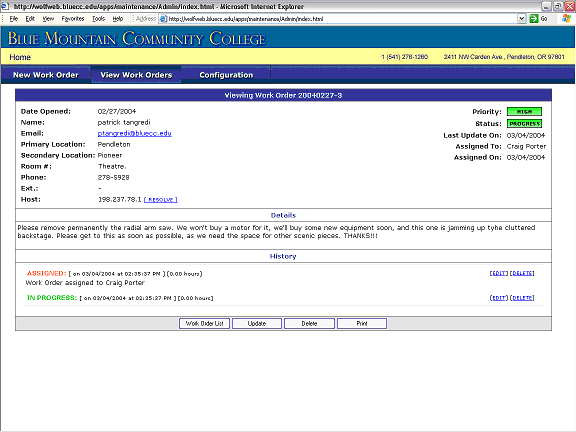Click EDIT link for ASSIGNED history entry
The image size is (576, 432).
499,273
